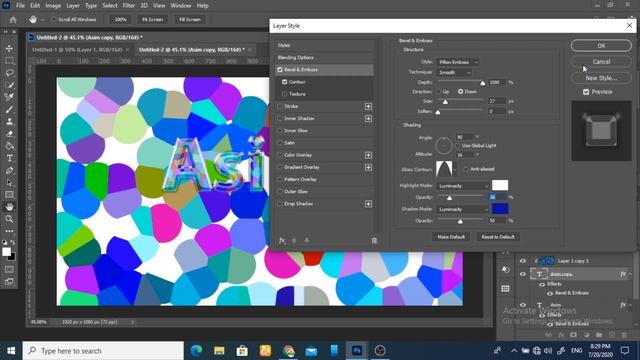Viewport: 640px width, 360px height.
Task: Select the Paint Bucket tool
Action: [x=9, y=146]
